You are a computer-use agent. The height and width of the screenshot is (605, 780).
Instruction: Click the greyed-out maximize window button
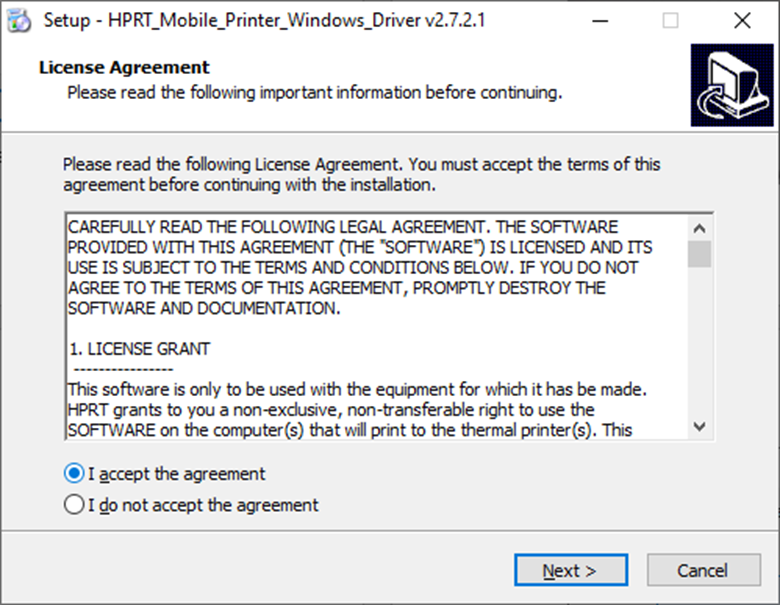coord(670,20)
